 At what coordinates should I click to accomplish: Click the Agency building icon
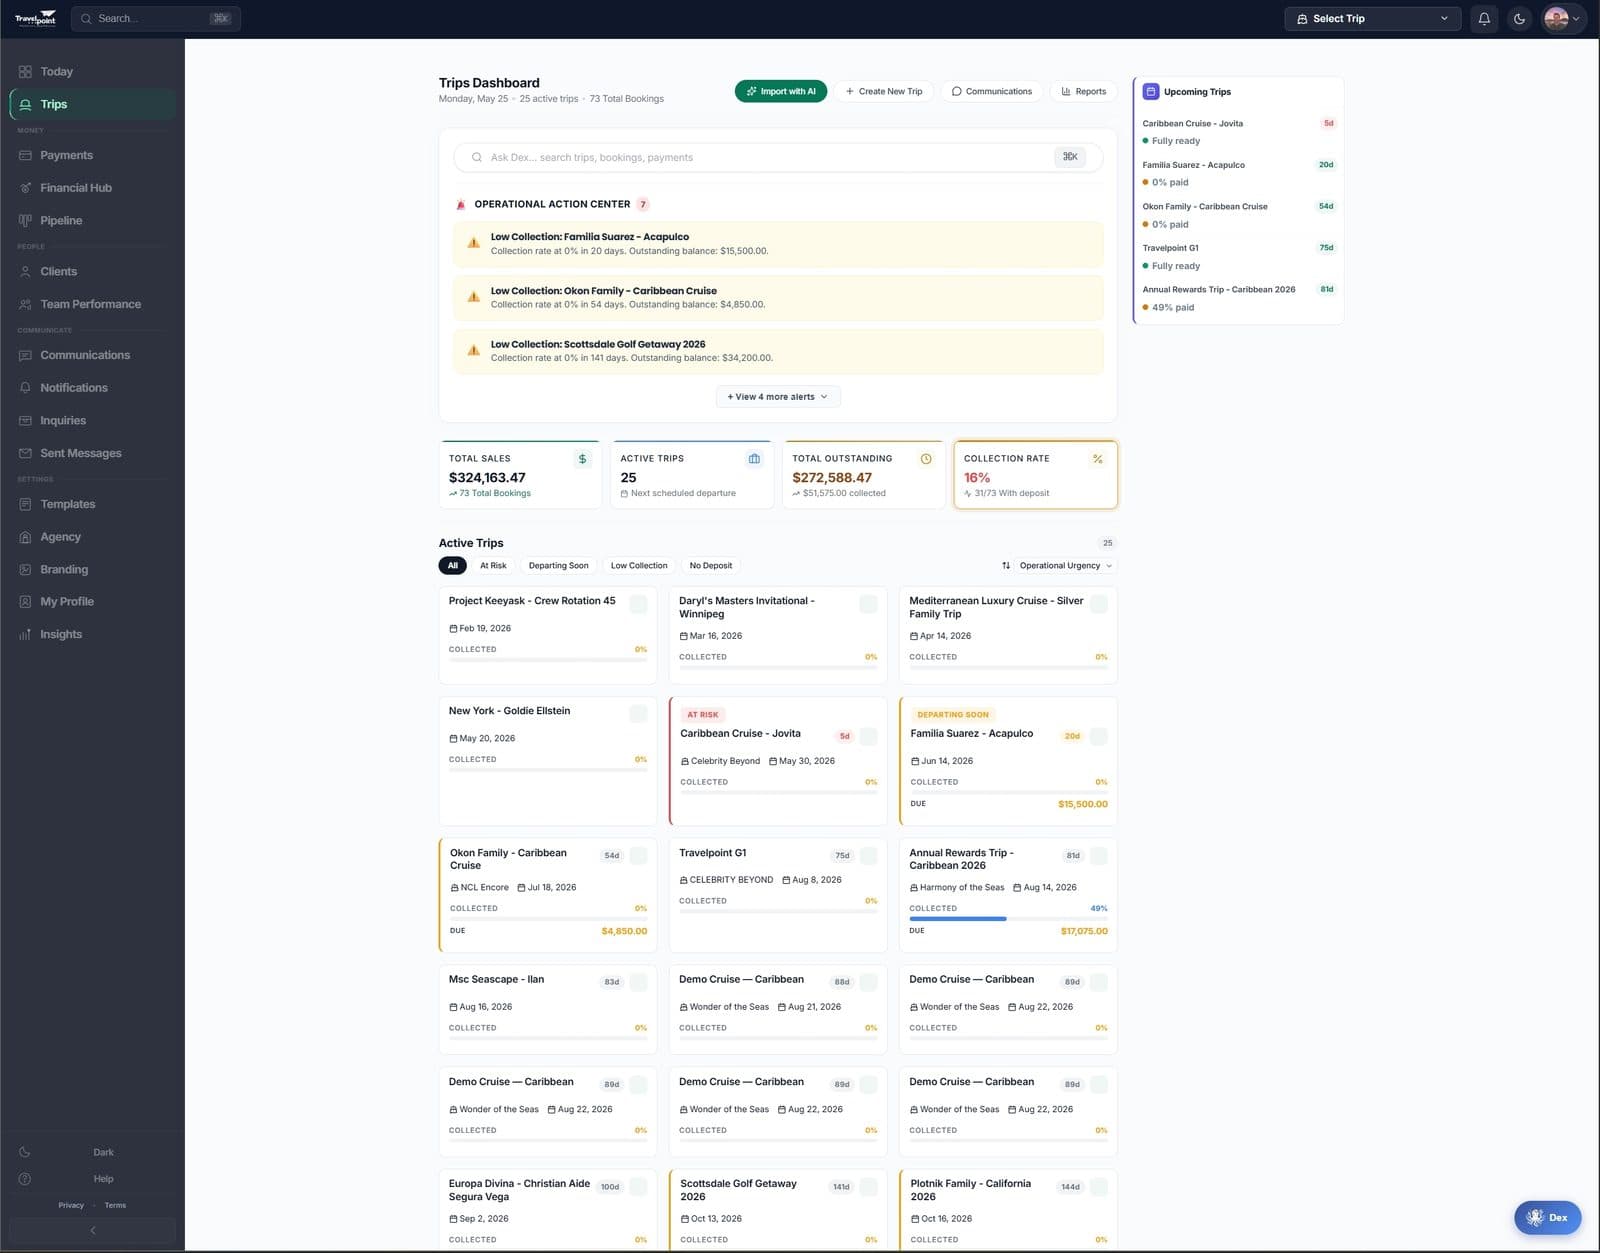point(25,537)
